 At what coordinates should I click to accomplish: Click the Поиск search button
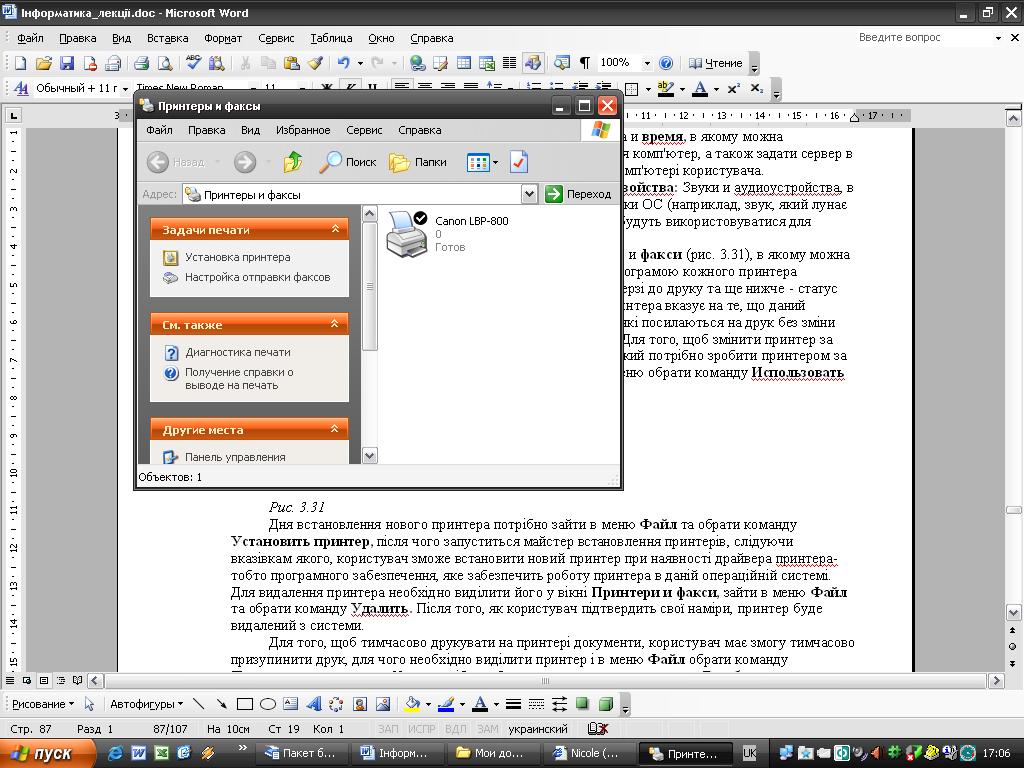coord(347,162)
